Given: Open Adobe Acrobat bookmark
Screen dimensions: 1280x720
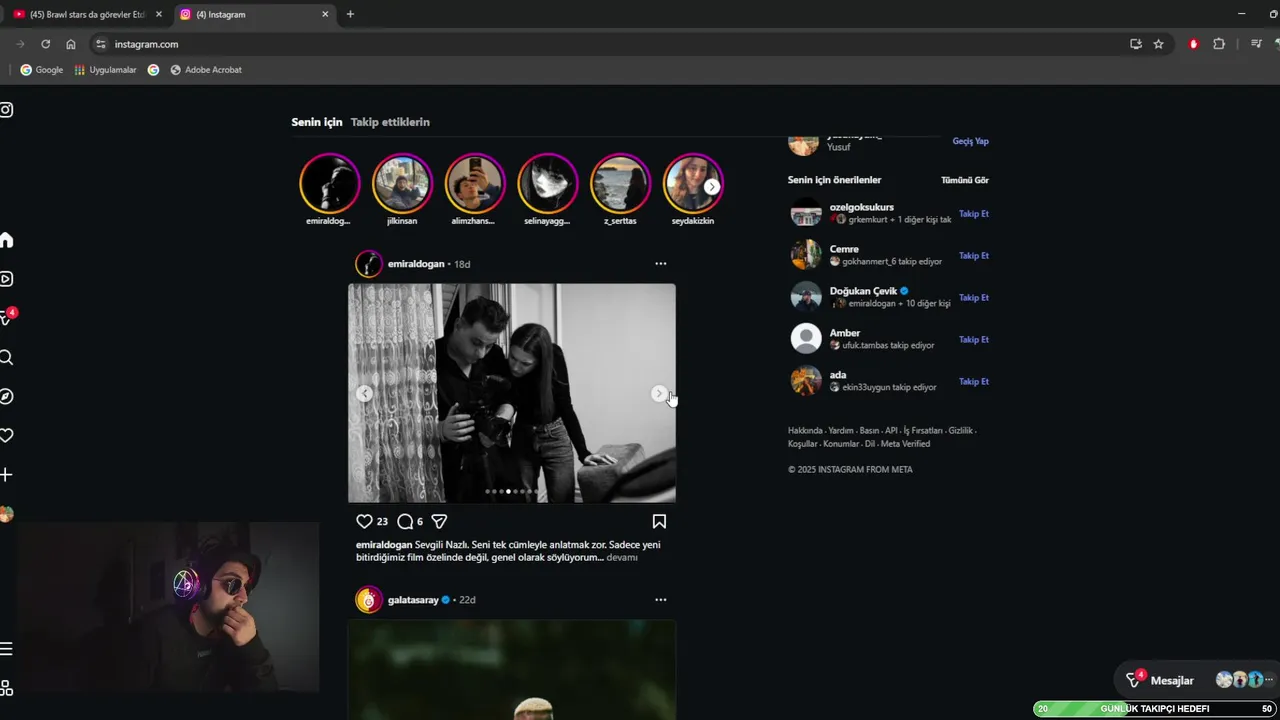Looking at the screenshot, I should (x=206, y=70).
